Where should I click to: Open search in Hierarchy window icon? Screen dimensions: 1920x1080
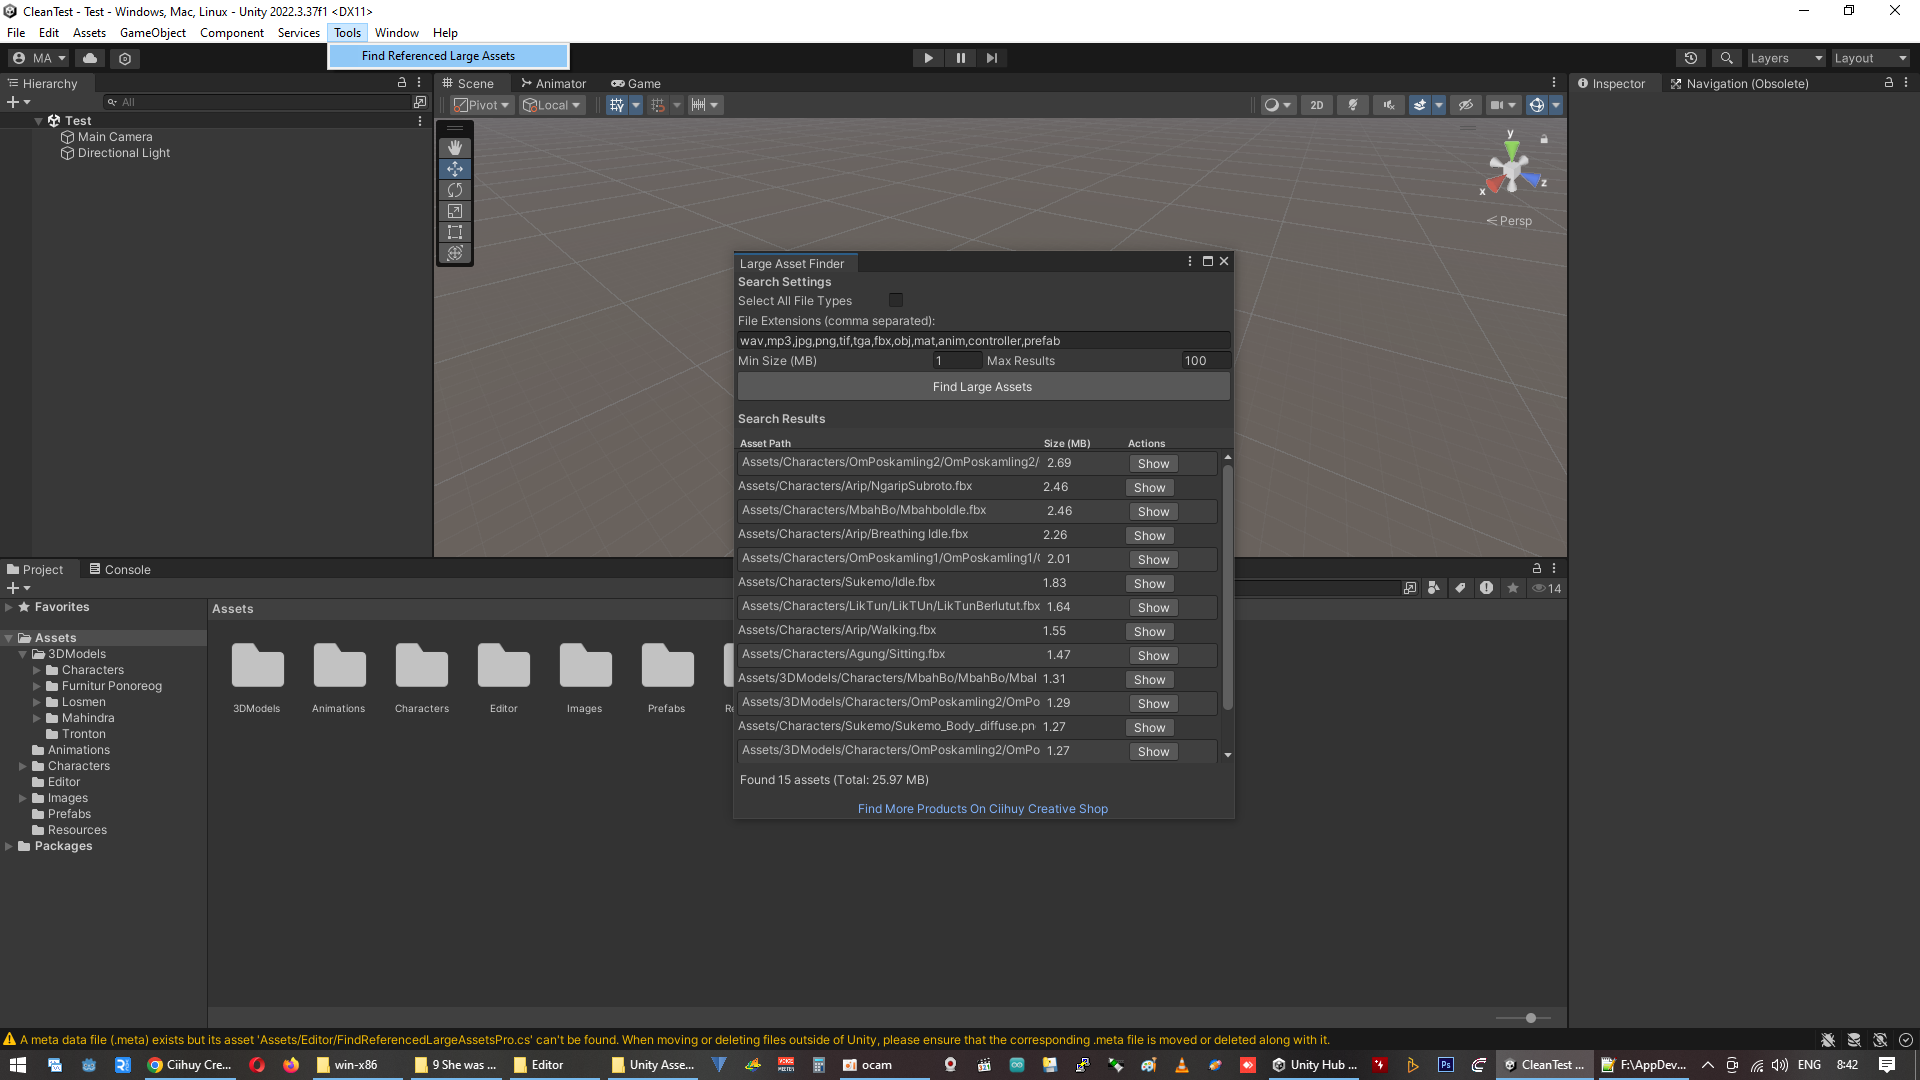pos(420,102)
